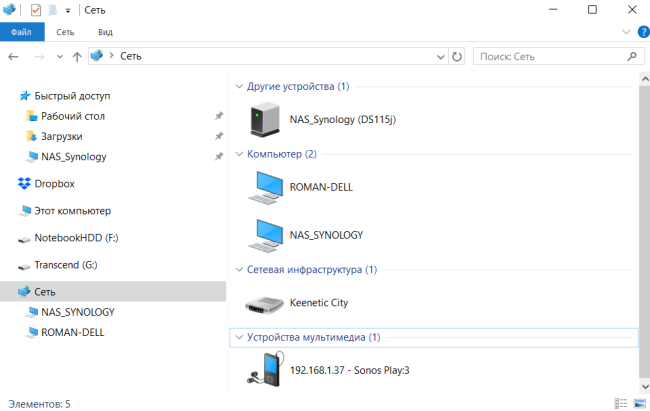Viewport: 650px width, 411px height.
Task: Open the Keenetic City router icon
Action: tap(267, 302)
